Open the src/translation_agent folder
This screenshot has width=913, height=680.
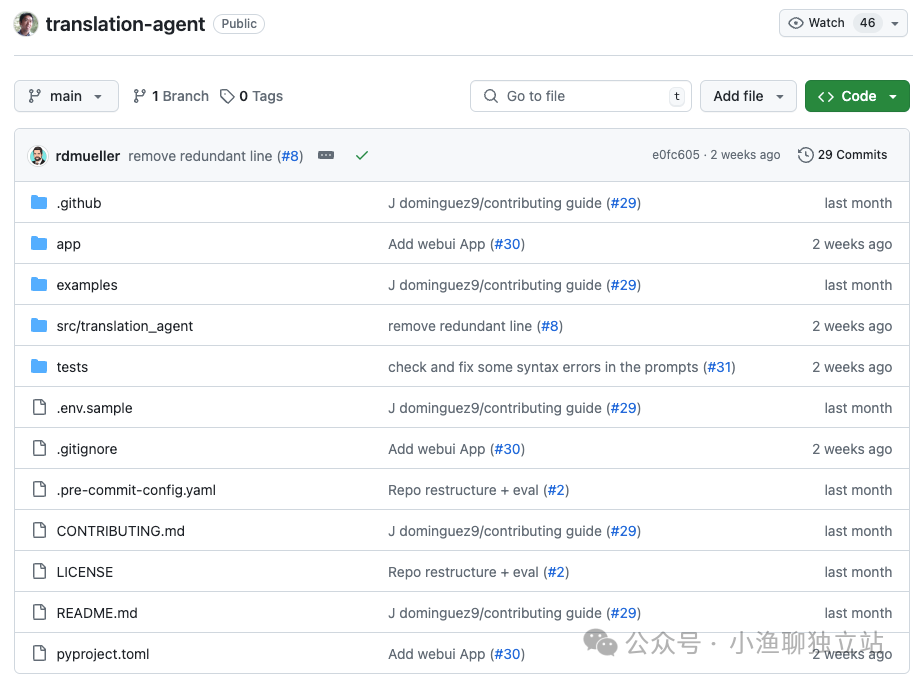click(x=125, y=326)
